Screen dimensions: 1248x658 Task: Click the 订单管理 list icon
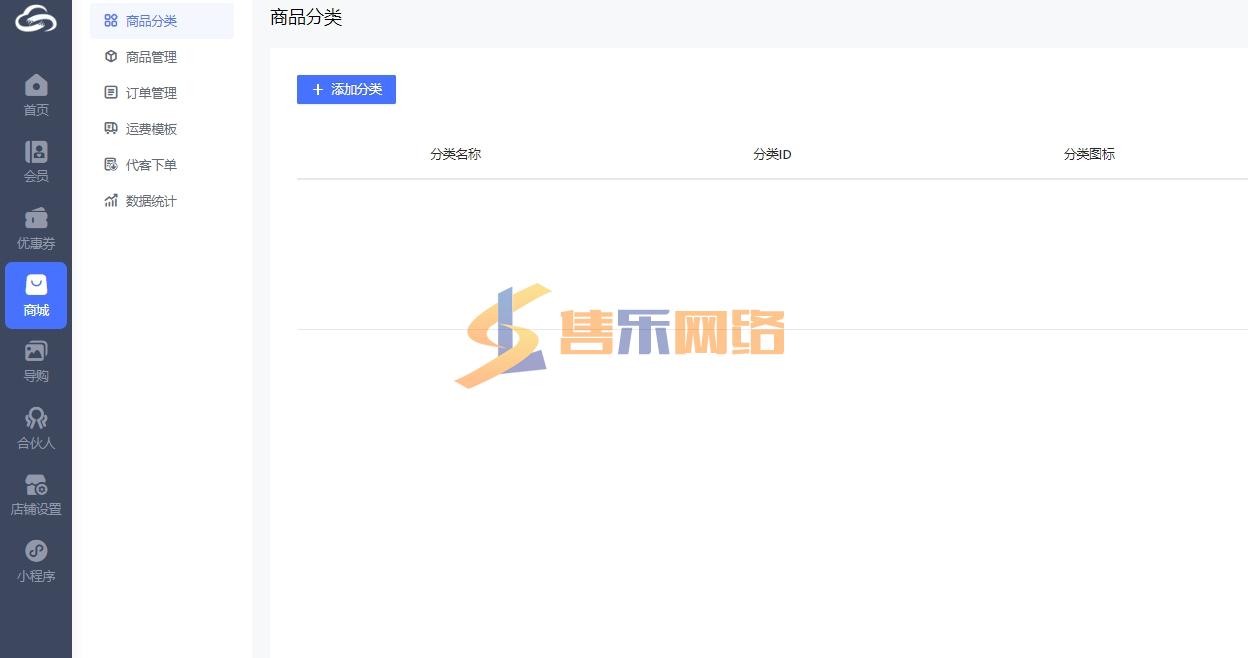point(111,93)
